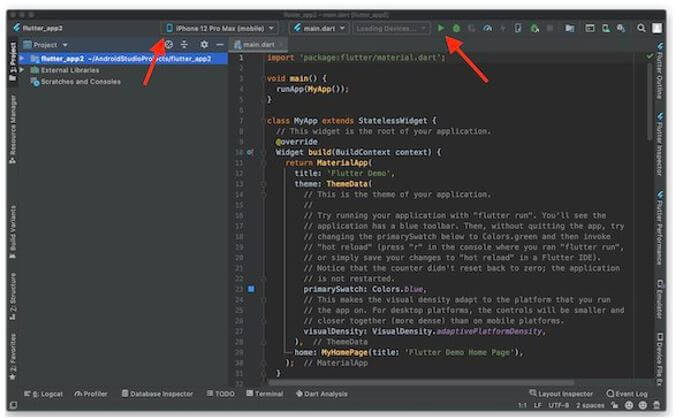The width and height of the screenshot is (686, 418).
Task: Toggle the Flutter Inspector side panel
Action: click(661, 142)
